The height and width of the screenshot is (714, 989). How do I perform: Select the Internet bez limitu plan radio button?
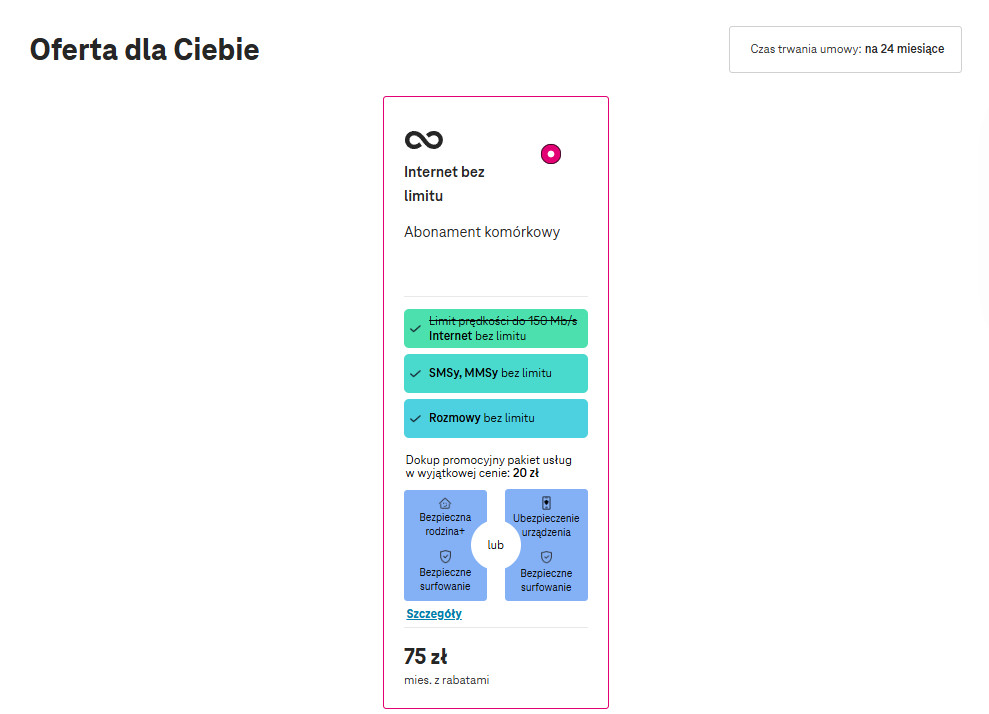[551, 154]
